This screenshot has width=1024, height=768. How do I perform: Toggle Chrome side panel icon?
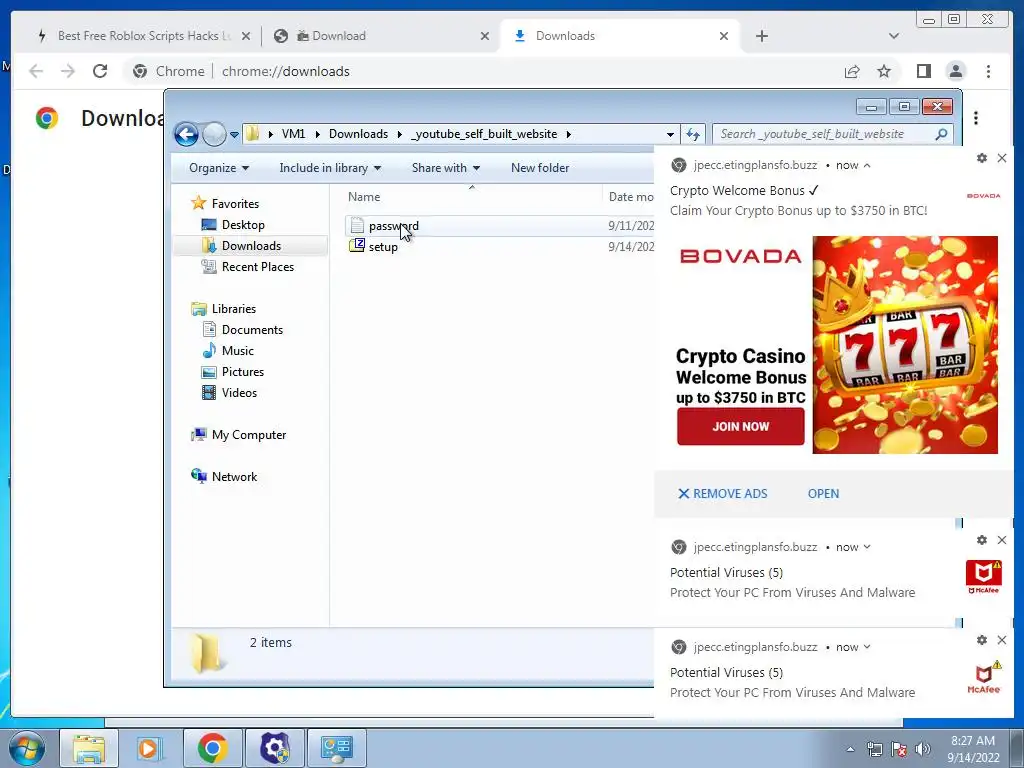coord(923,71)
